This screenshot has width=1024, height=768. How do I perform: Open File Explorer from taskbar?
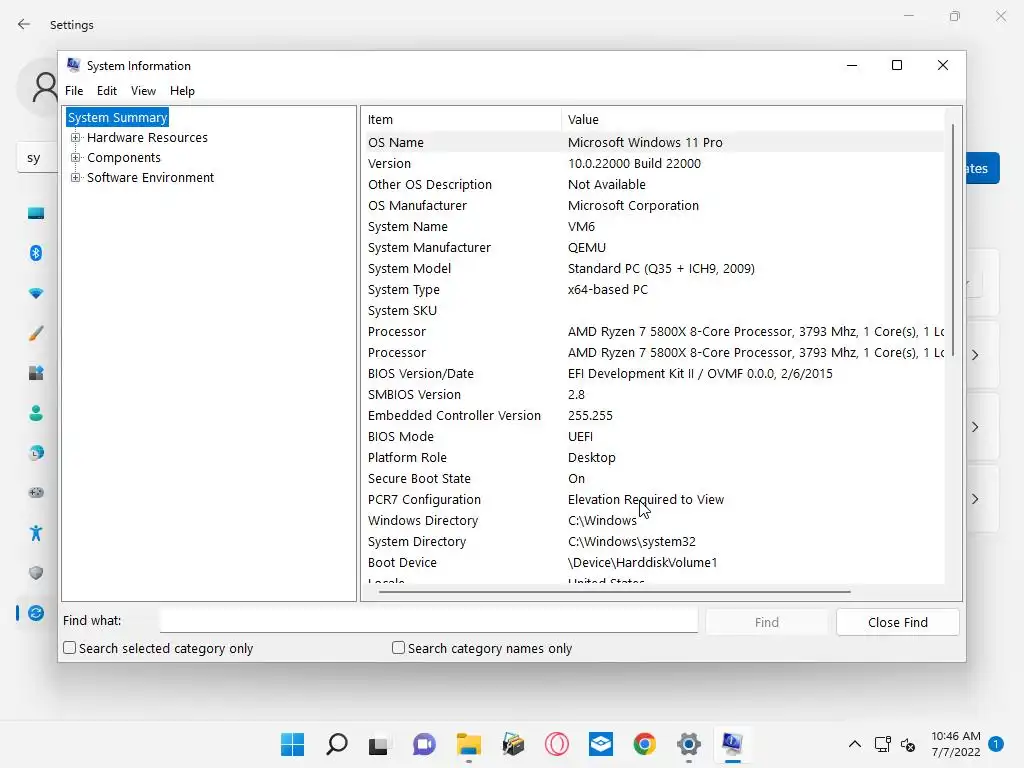pos(468,744)
